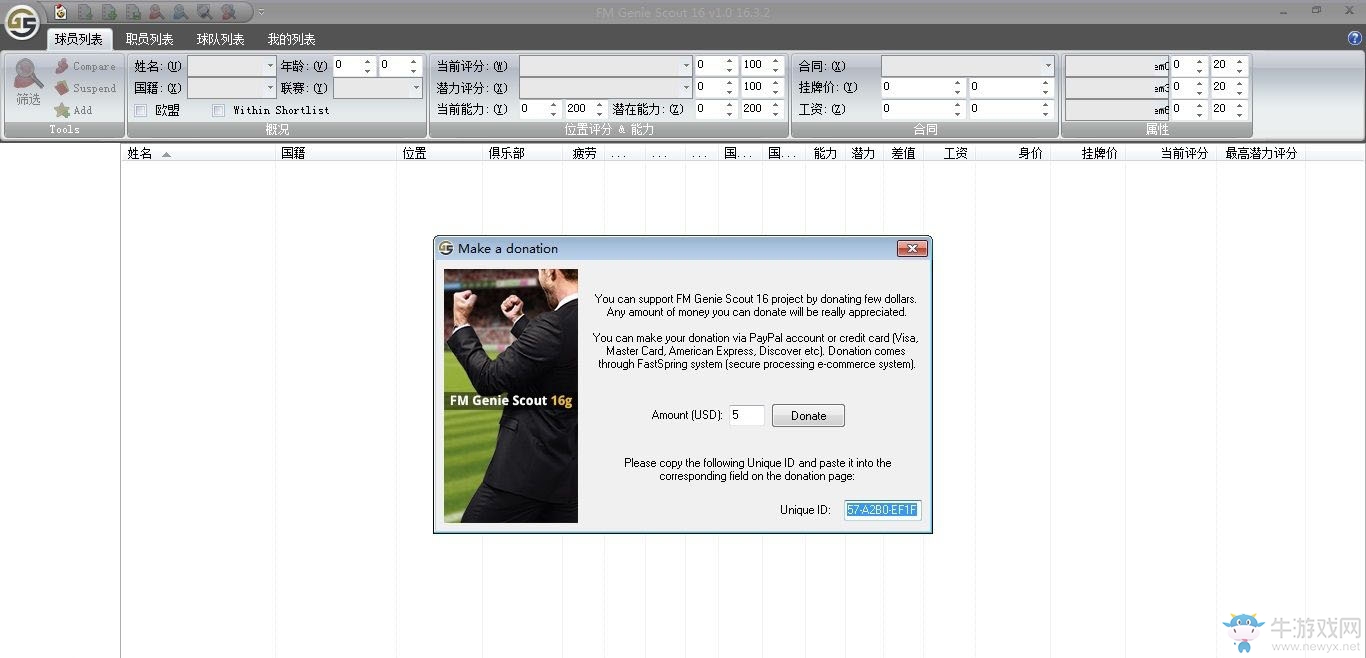This screenshot has width=1366, height=658.
Task: Open the help question mark icon
Action: click(1354, 38)
